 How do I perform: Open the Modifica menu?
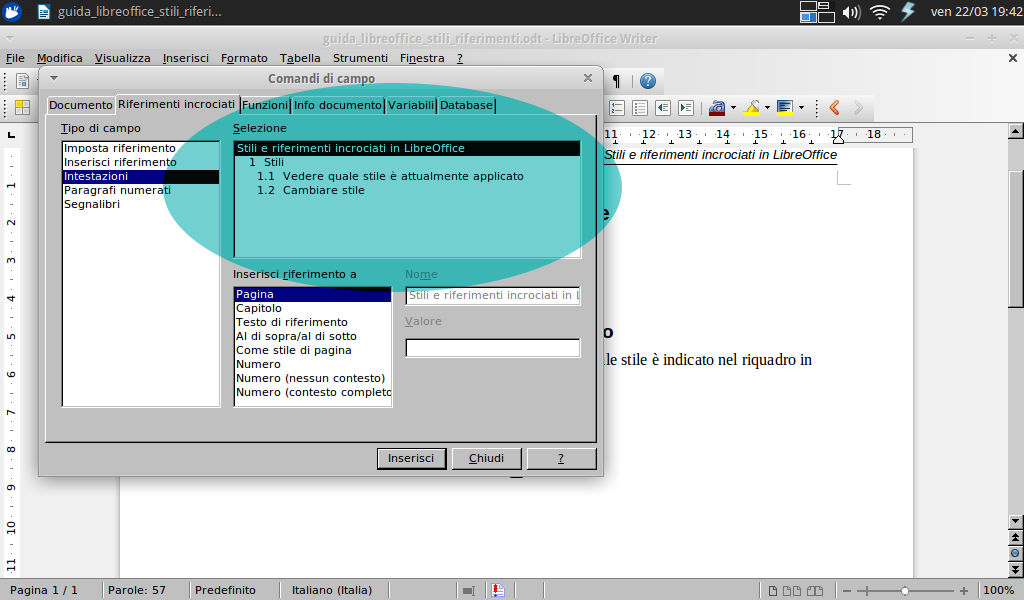coord(59,58)
